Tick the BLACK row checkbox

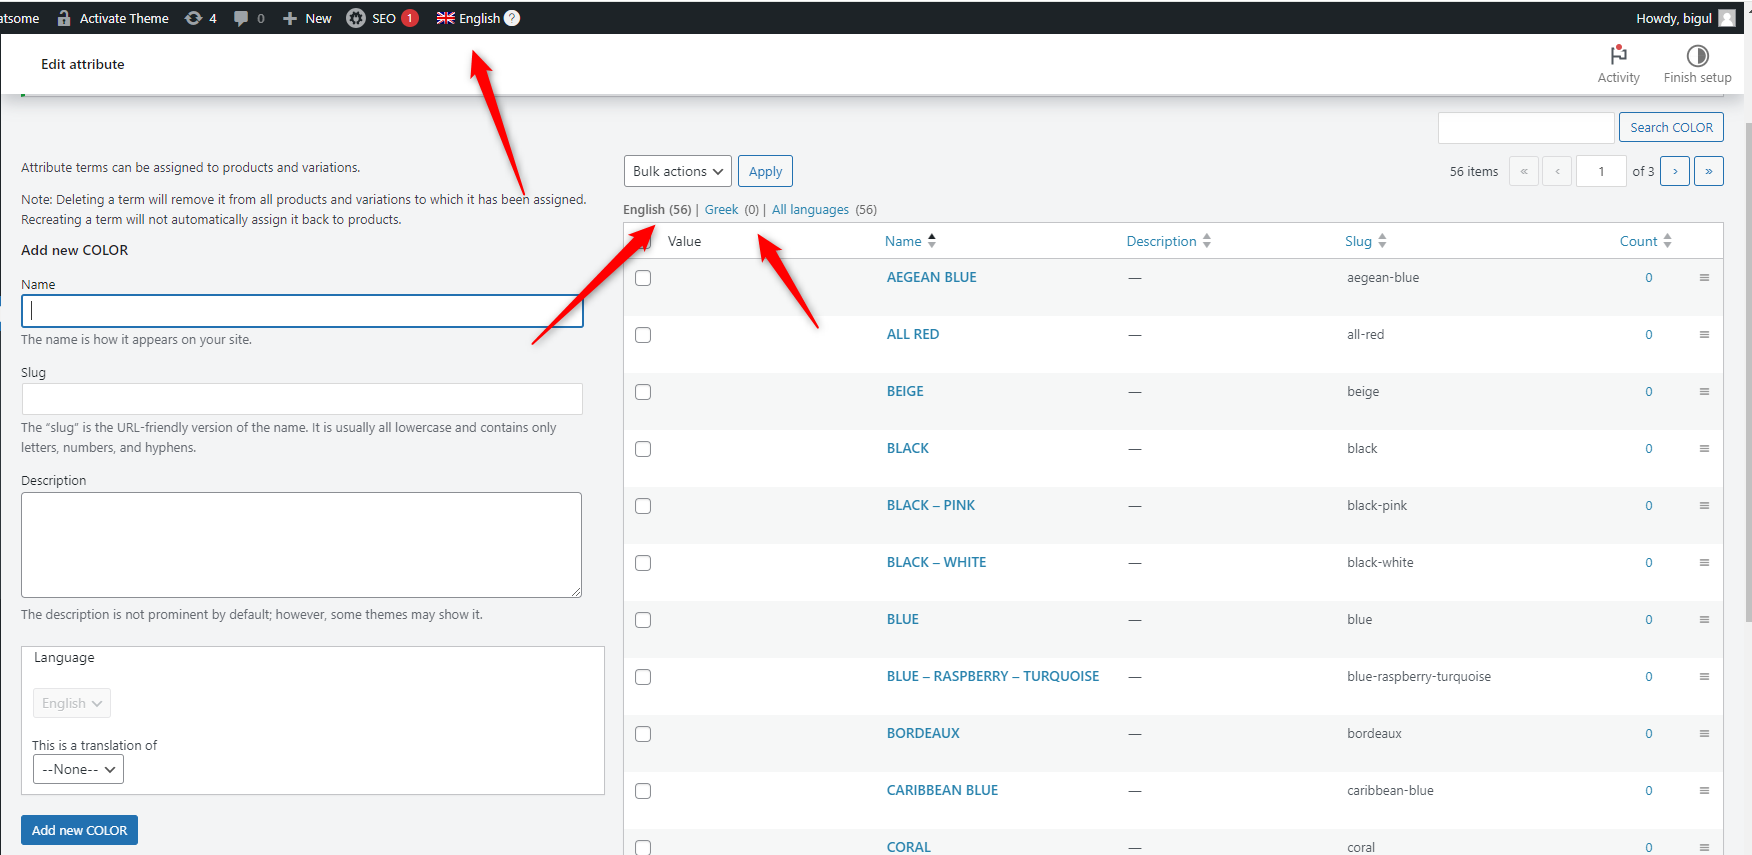[x=643, y=449]
